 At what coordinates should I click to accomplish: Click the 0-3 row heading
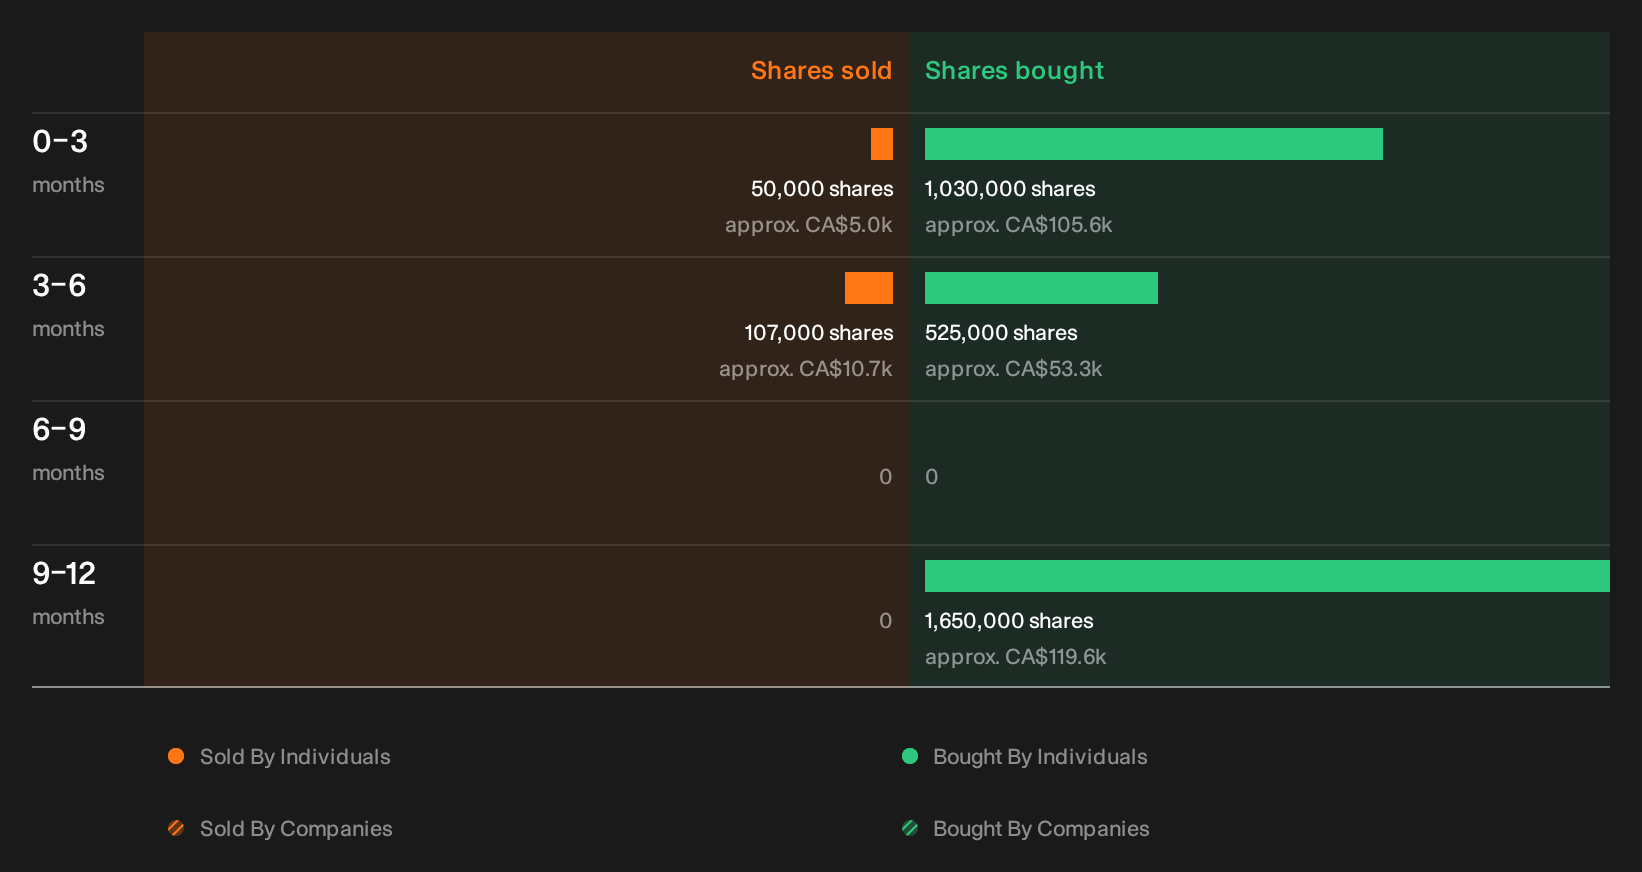pyautogui.click(x=60, y=142)
